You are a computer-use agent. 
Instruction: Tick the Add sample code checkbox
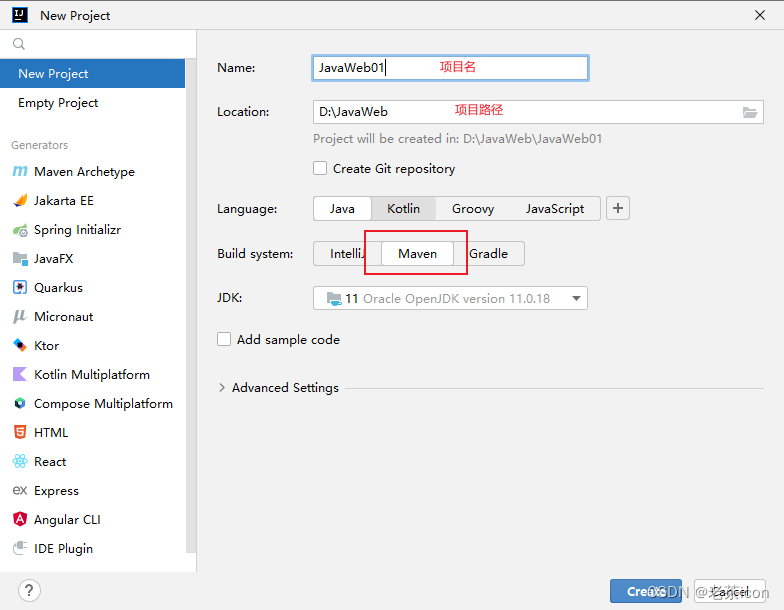click(224, 339)
